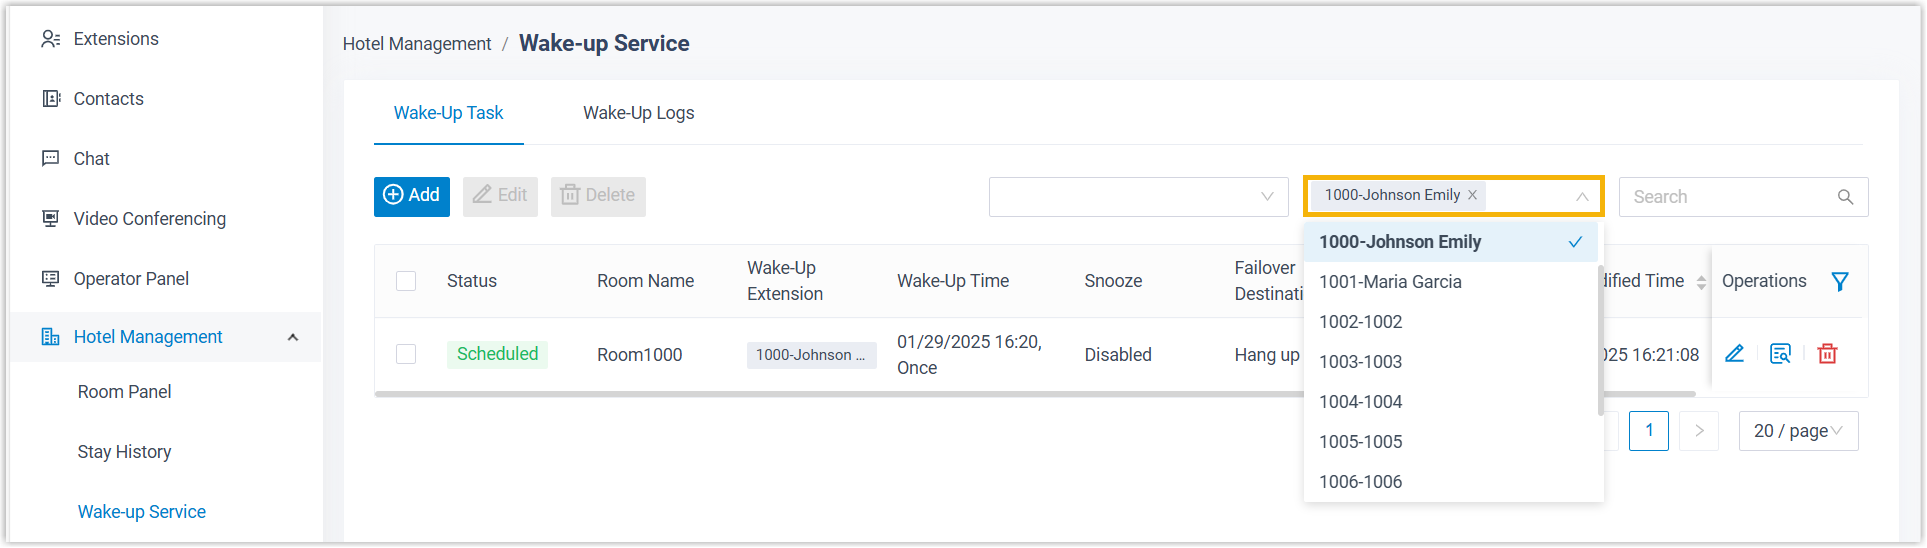Deselect 1000-Johnson Emily in dropdown list
This screenshot has width=1927, height=548.
coord(1450,242)
